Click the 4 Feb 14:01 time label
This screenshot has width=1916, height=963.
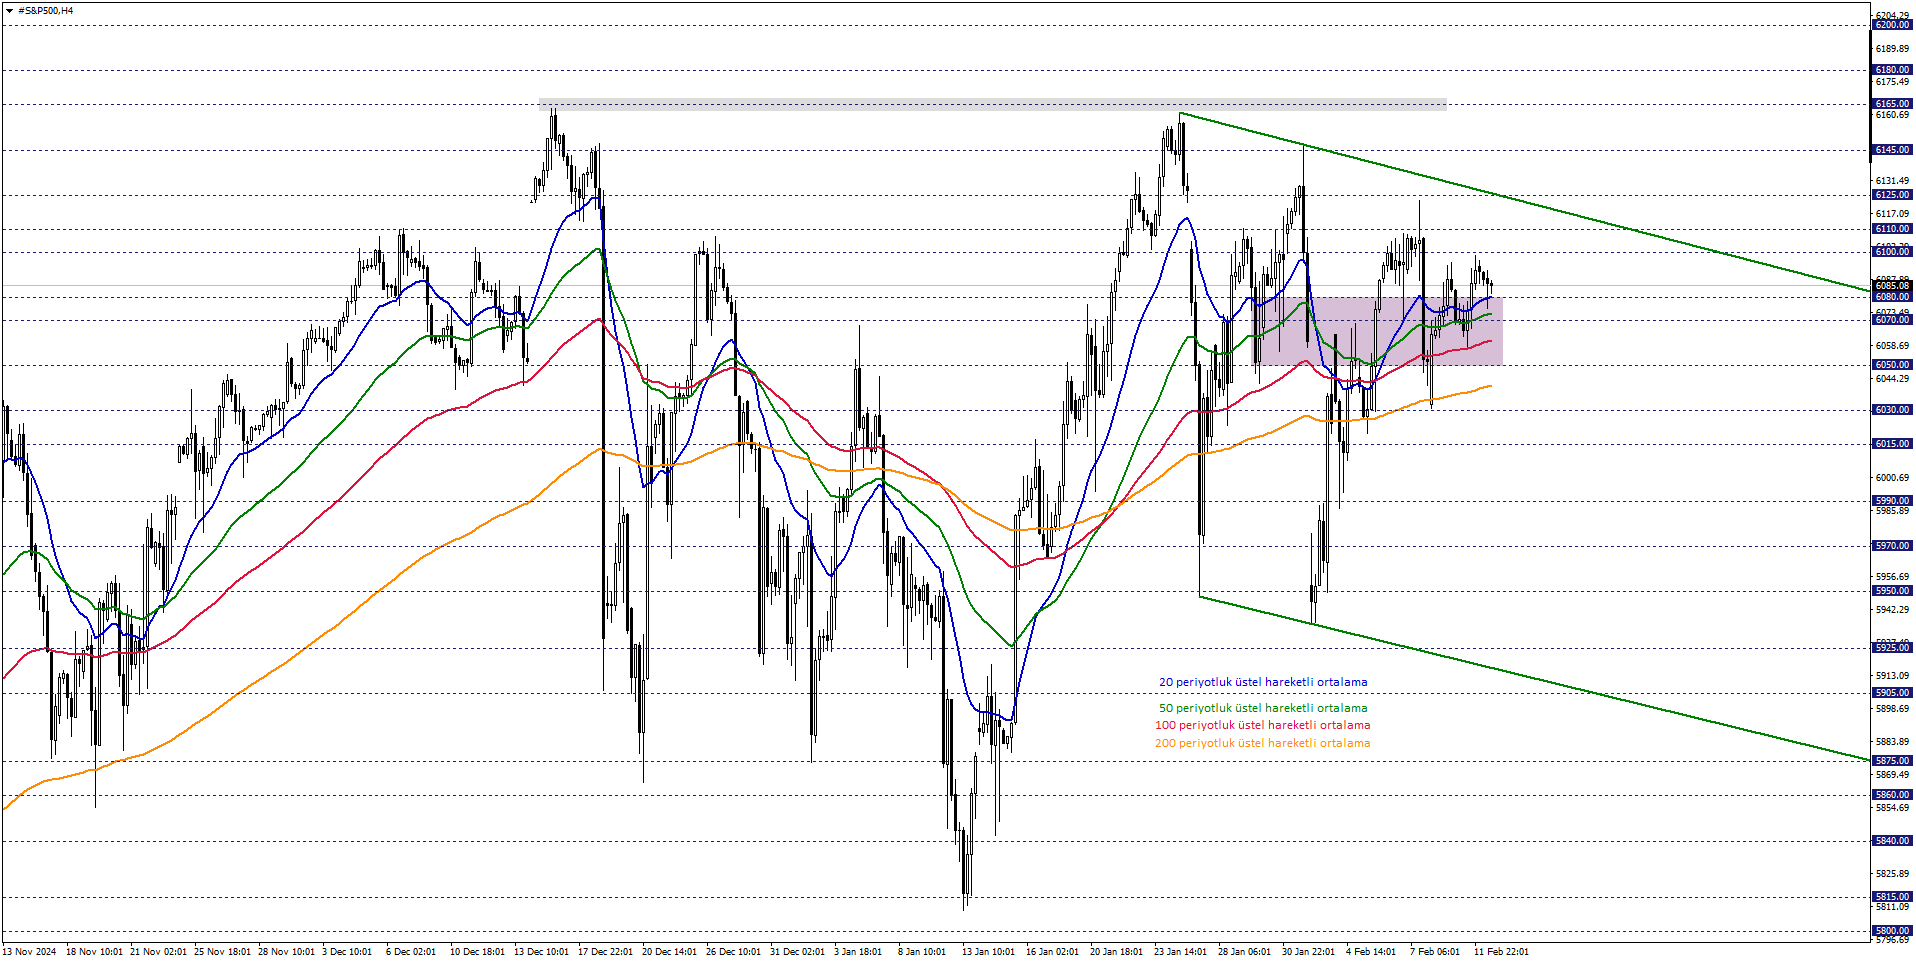[x=1371, y=951]
